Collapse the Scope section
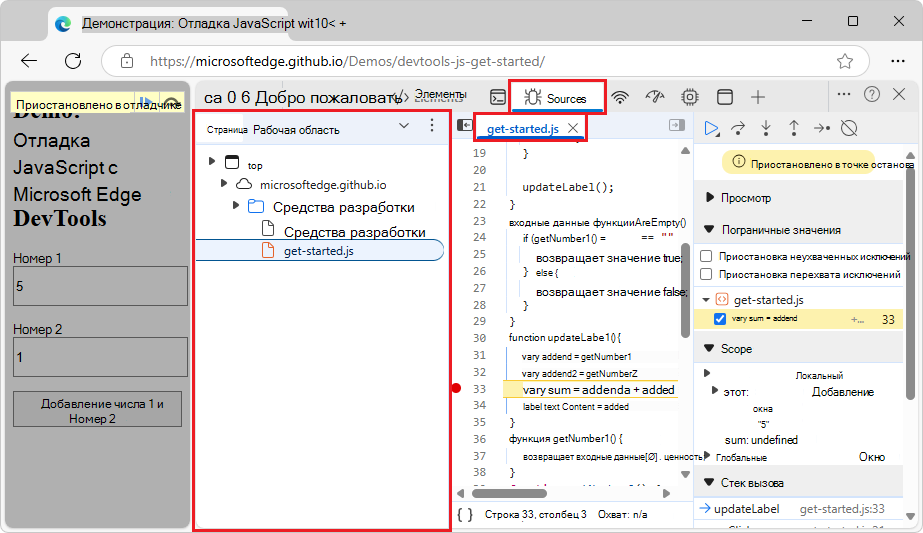 click(709, 348)
